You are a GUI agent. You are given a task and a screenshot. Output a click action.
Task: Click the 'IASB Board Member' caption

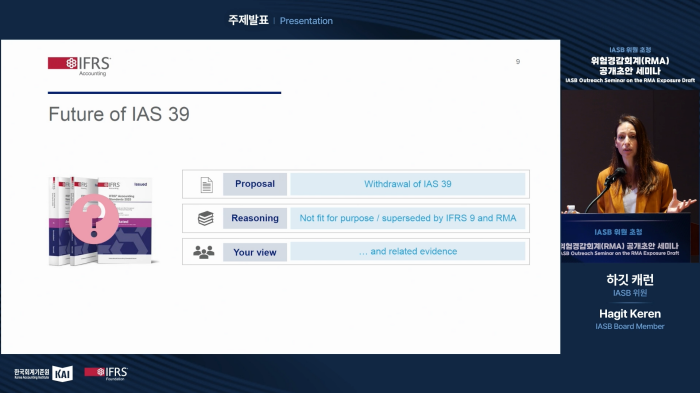[x=630, y=326]
